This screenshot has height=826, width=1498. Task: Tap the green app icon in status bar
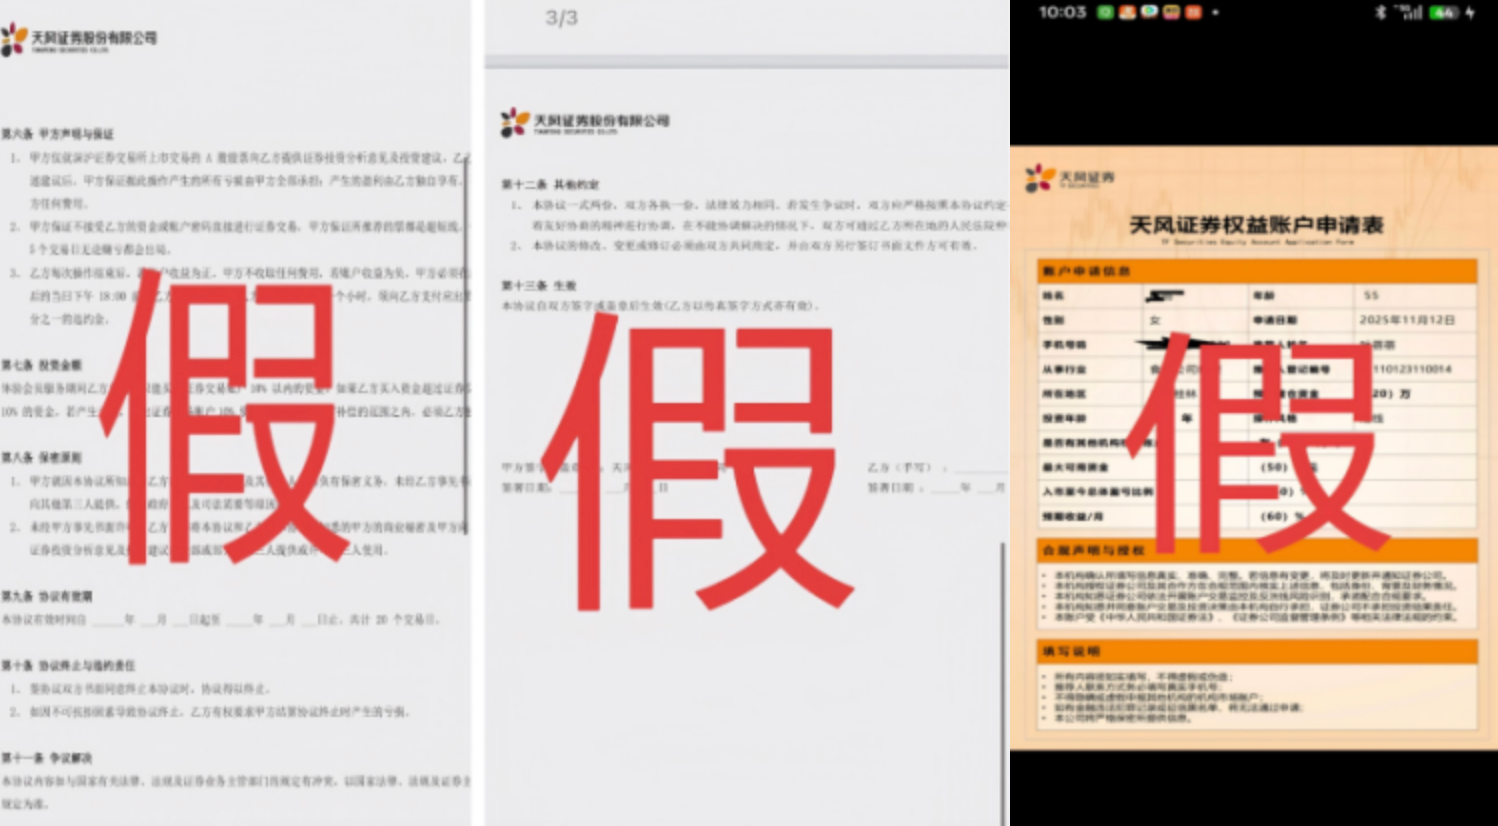(1105, 13)
